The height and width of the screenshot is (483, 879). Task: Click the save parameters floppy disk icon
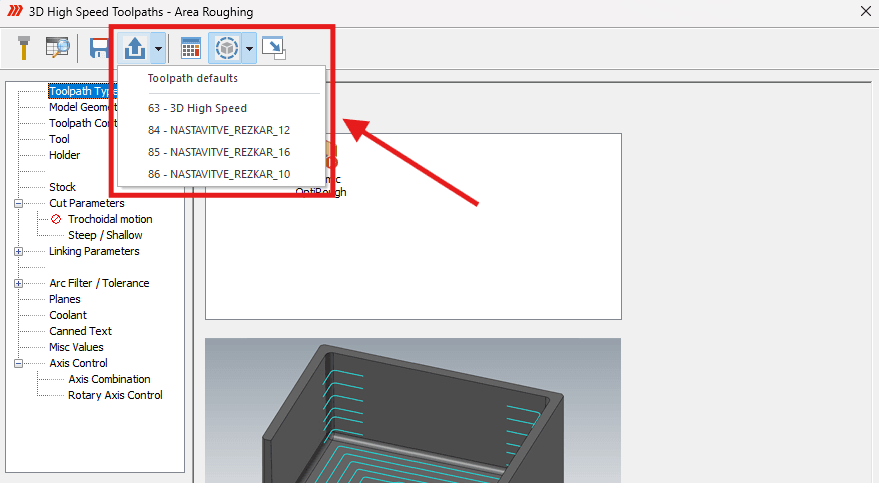click(100, 48)
